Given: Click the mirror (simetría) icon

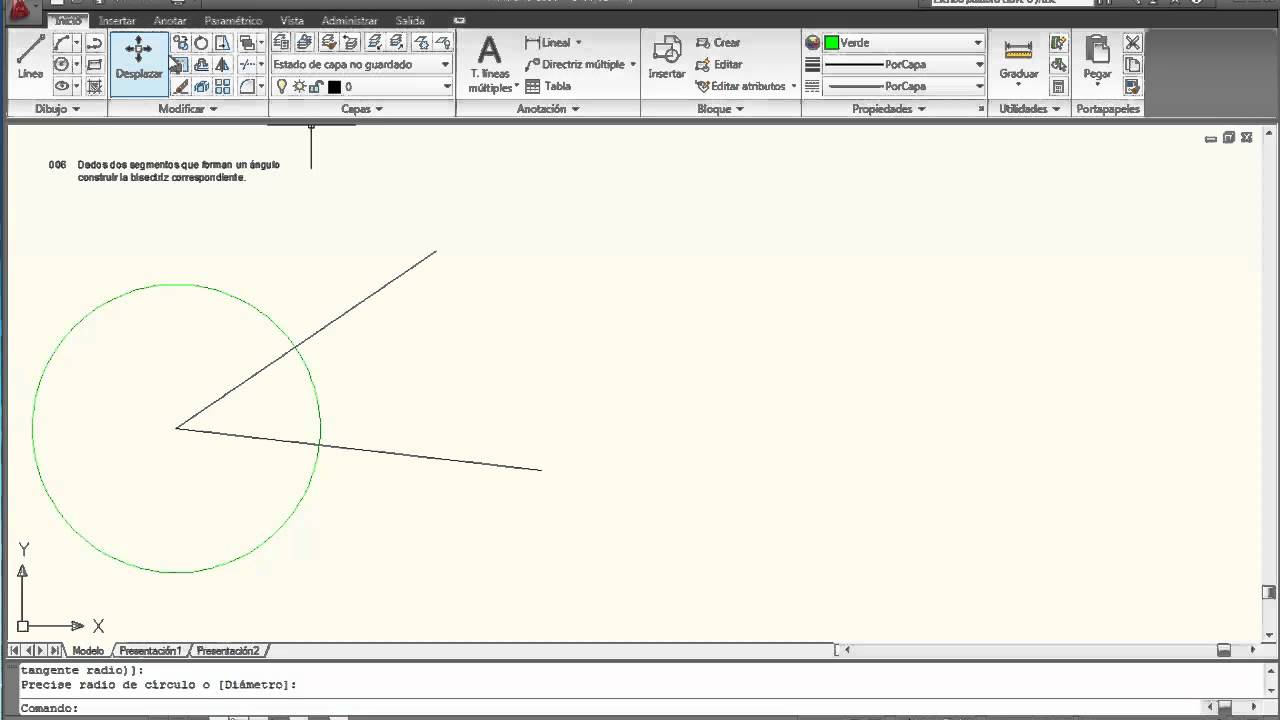Looking at the screenshot, I should pyautogui.click(x=222, y=65).
